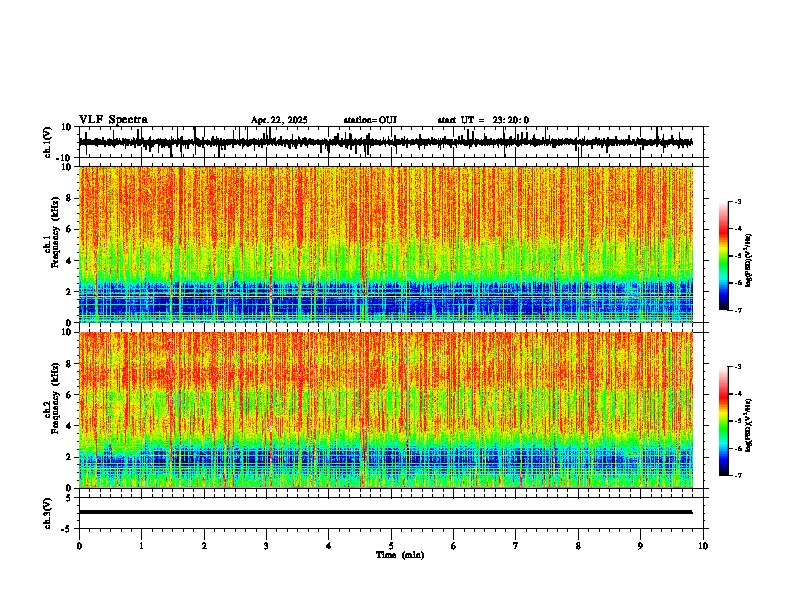Click the ch.3 flat voltage trace line

(385, 512)
